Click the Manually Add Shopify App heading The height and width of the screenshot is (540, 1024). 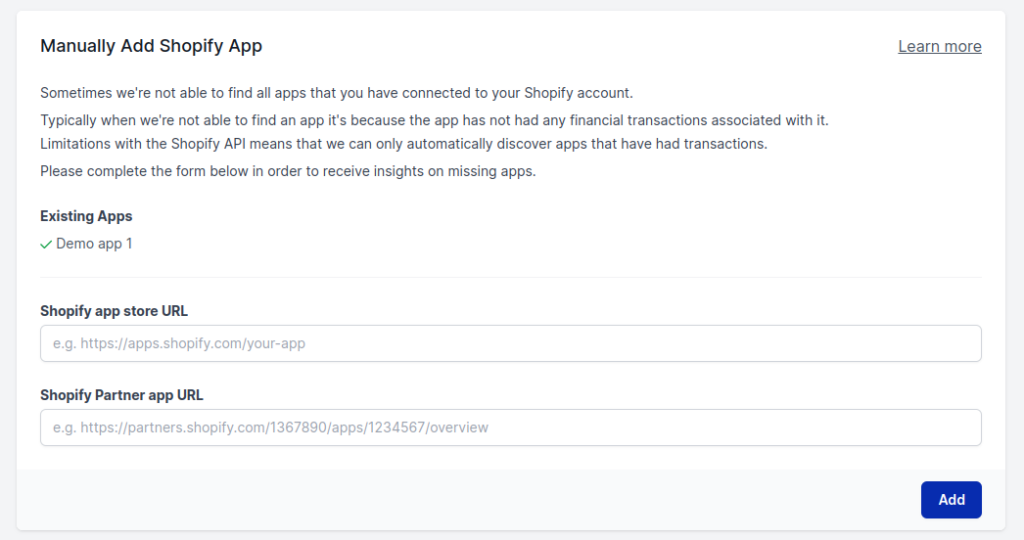151,46
